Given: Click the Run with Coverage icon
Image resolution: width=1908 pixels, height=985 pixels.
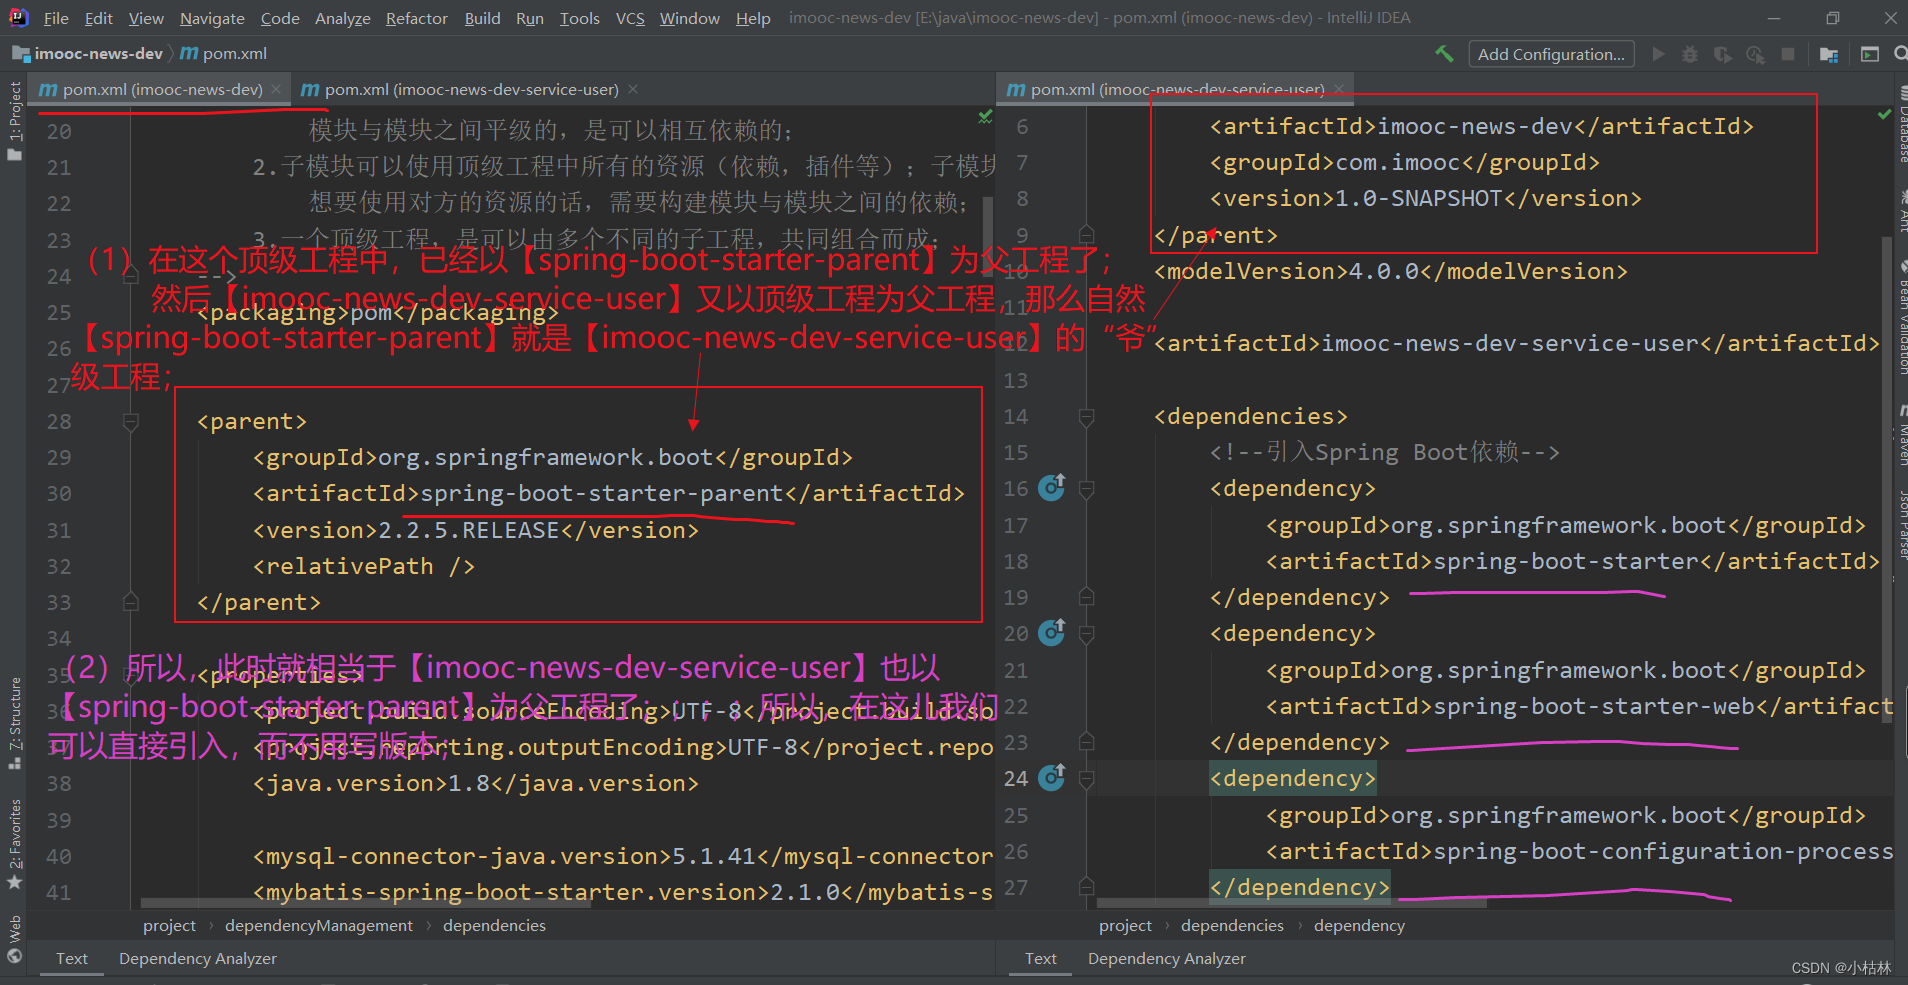Looking at the screenshot, I should click(1722, 54).
